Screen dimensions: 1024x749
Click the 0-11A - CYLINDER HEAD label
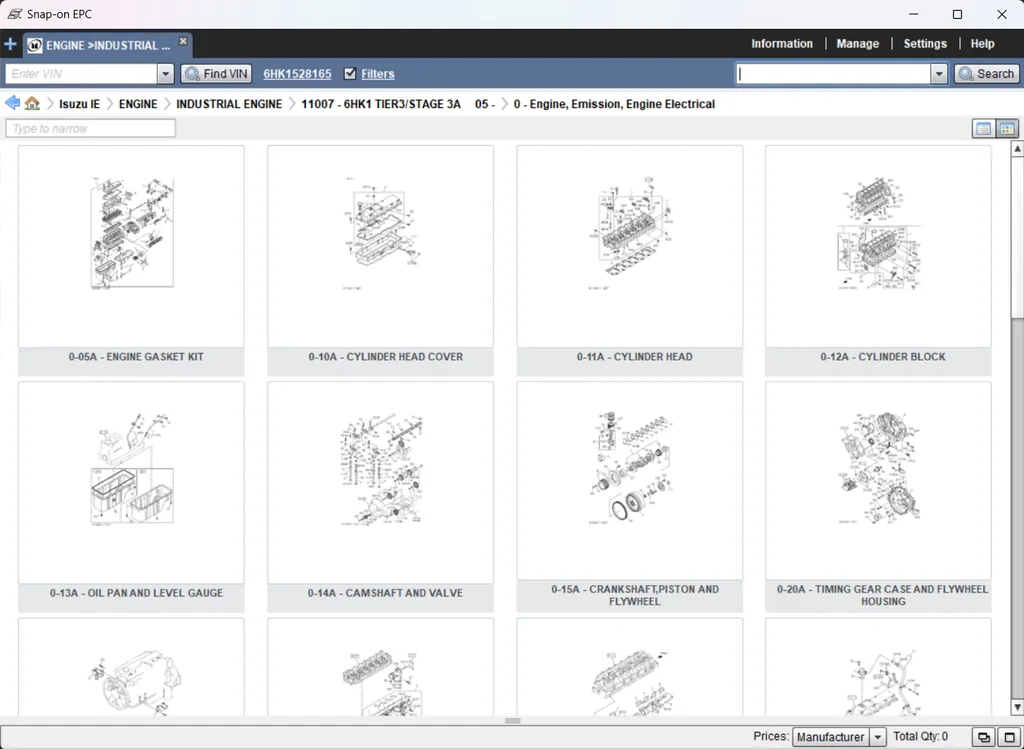point(634,357)
